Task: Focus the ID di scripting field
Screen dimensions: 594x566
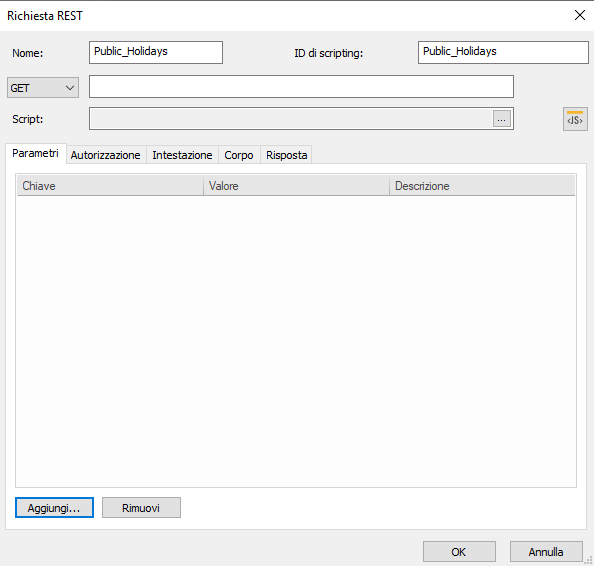Action: tap(503, 52)
